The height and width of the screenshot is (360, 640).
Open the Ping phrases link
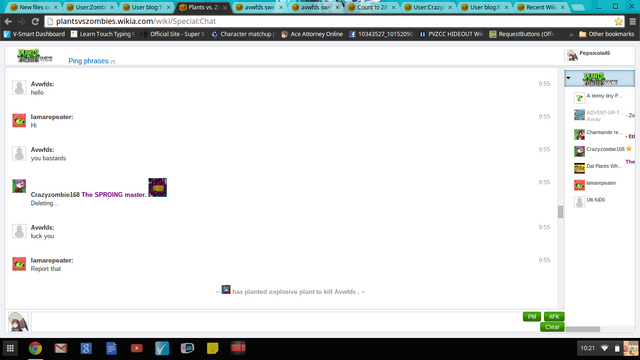(x=89, y=61)
